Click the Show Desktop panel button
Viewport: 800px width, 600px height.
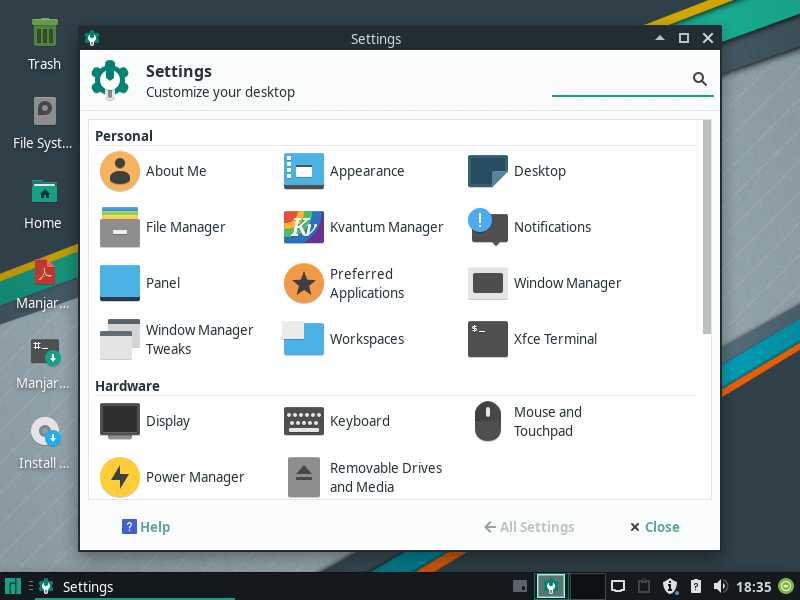(x=519, y=586)
